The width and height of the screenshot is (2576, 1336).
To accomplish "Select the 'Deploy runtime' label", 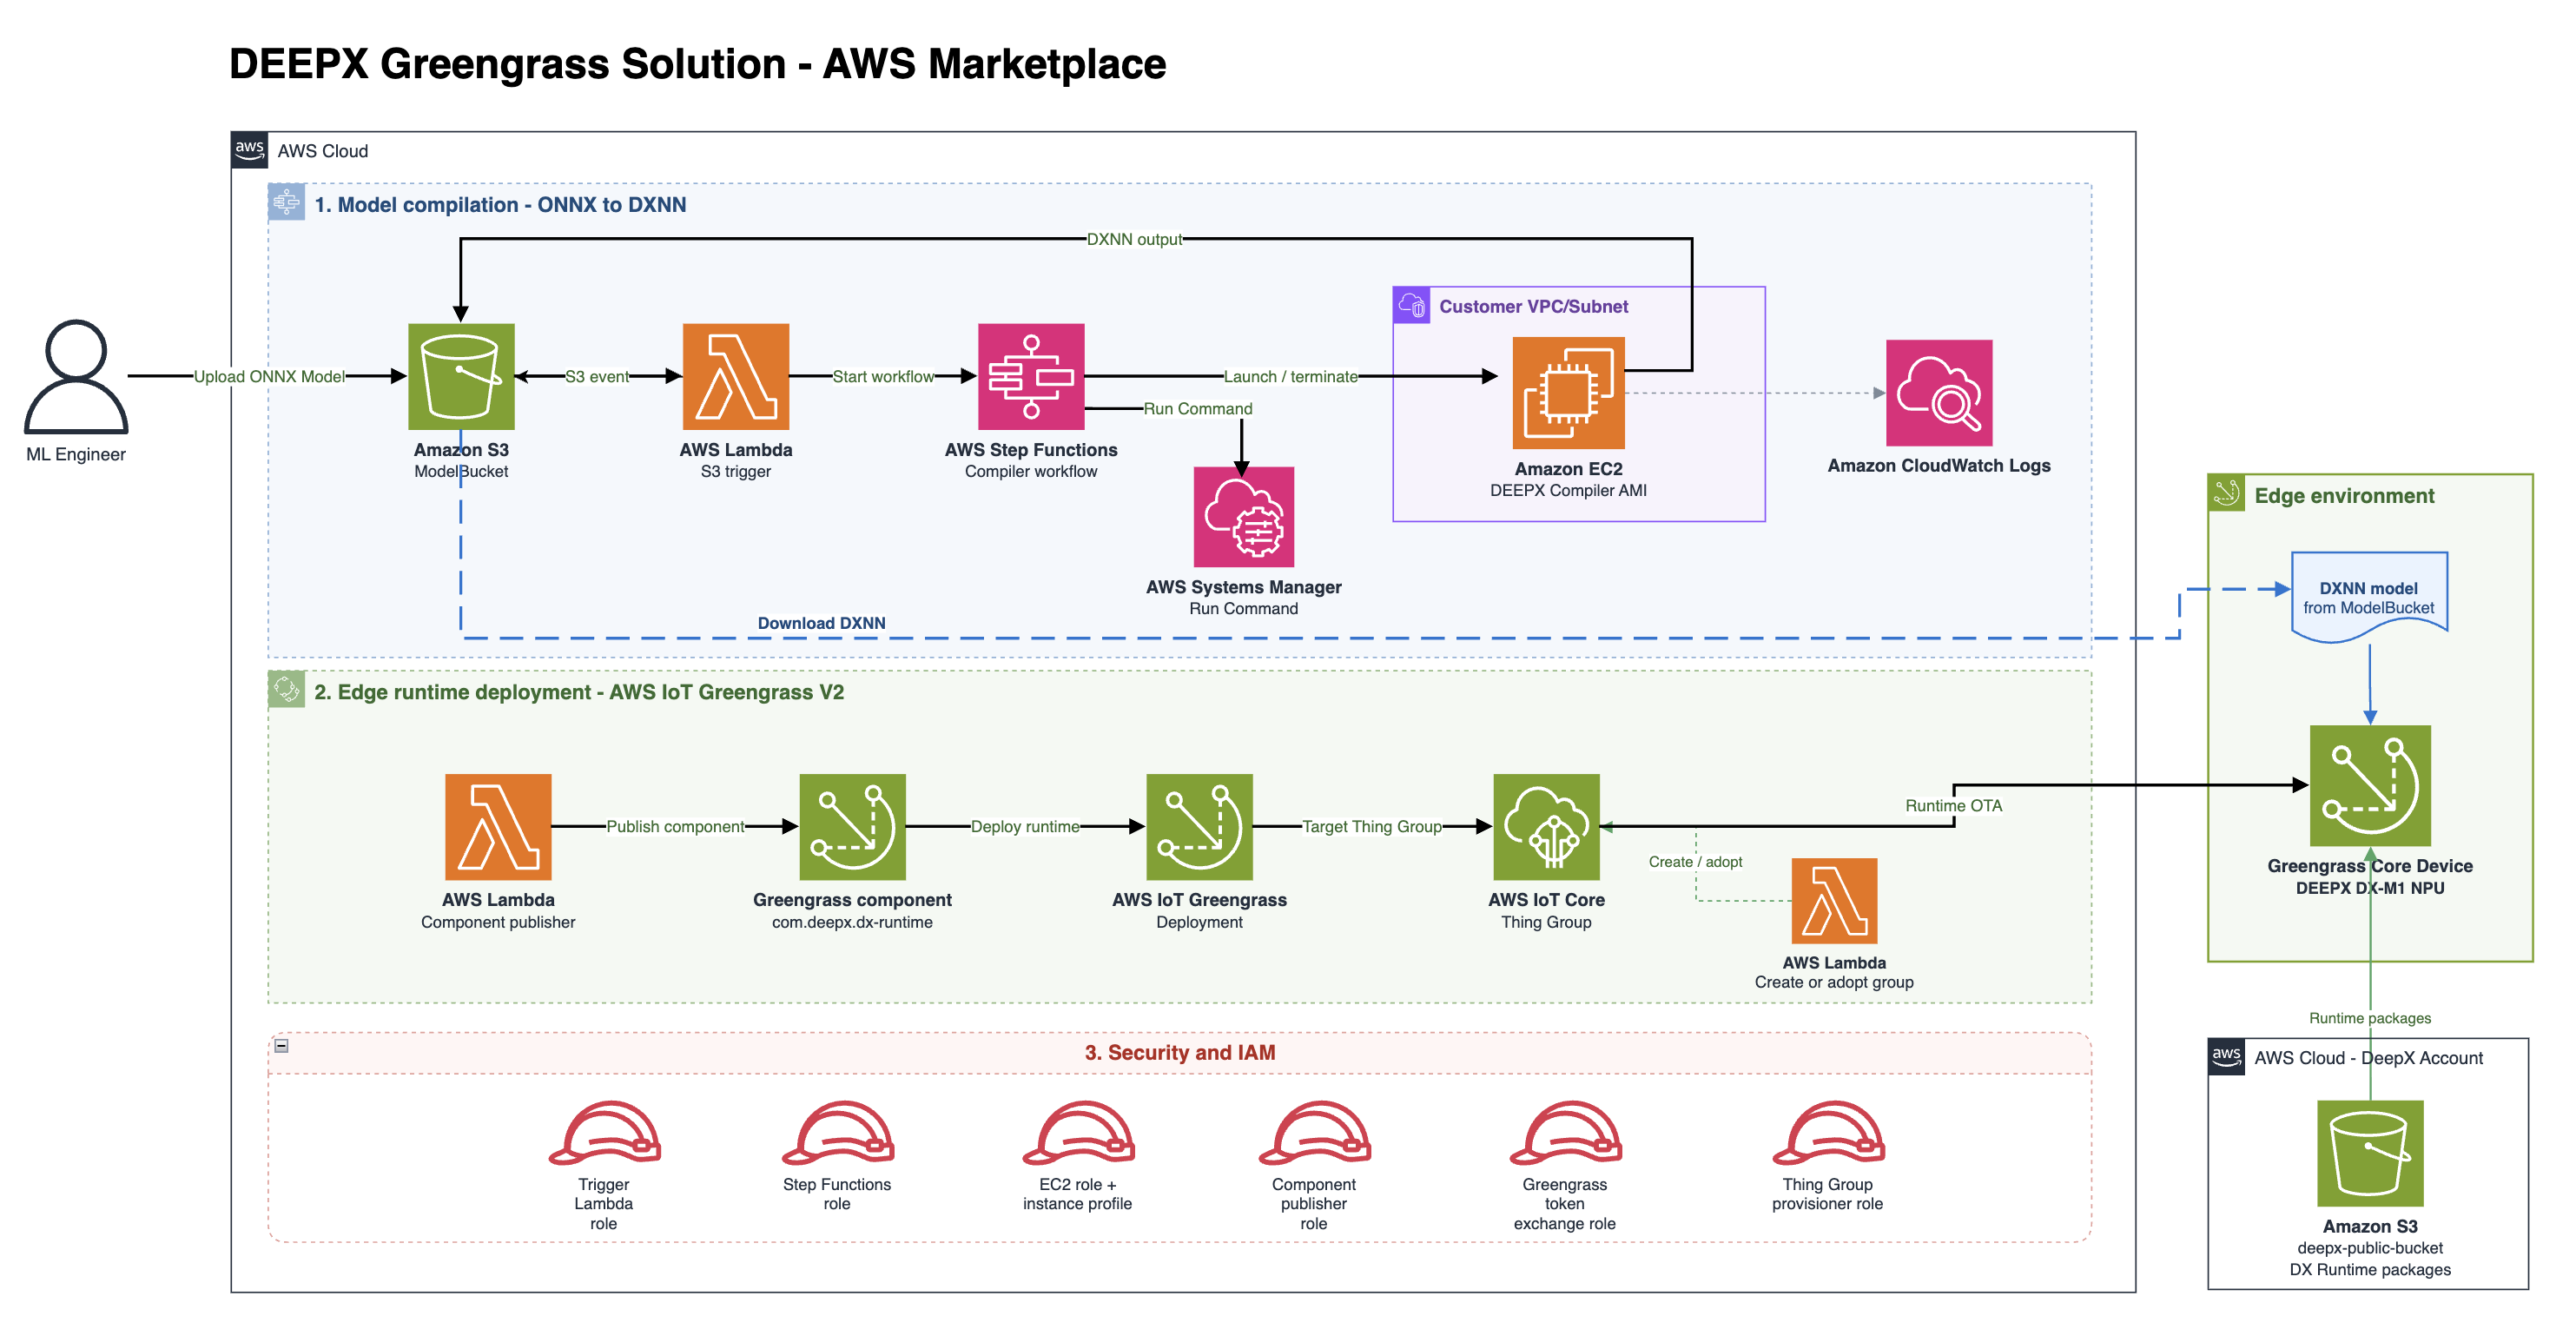I will (x=1025, y=826).
